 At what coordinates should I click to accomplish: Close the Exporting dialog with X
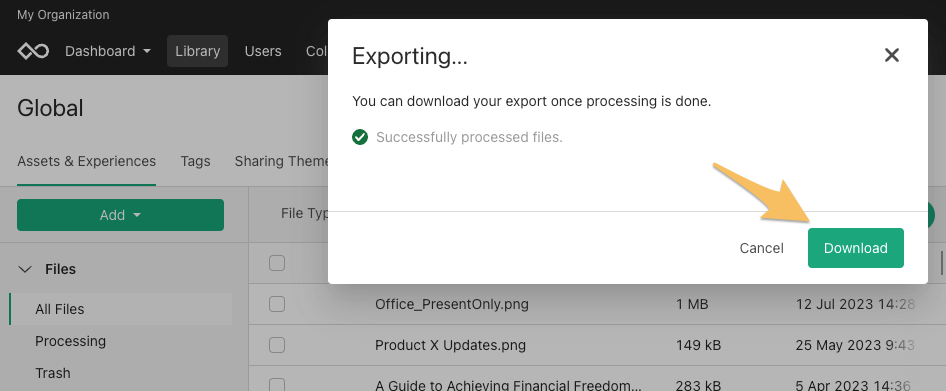click(x=892, y=56)
